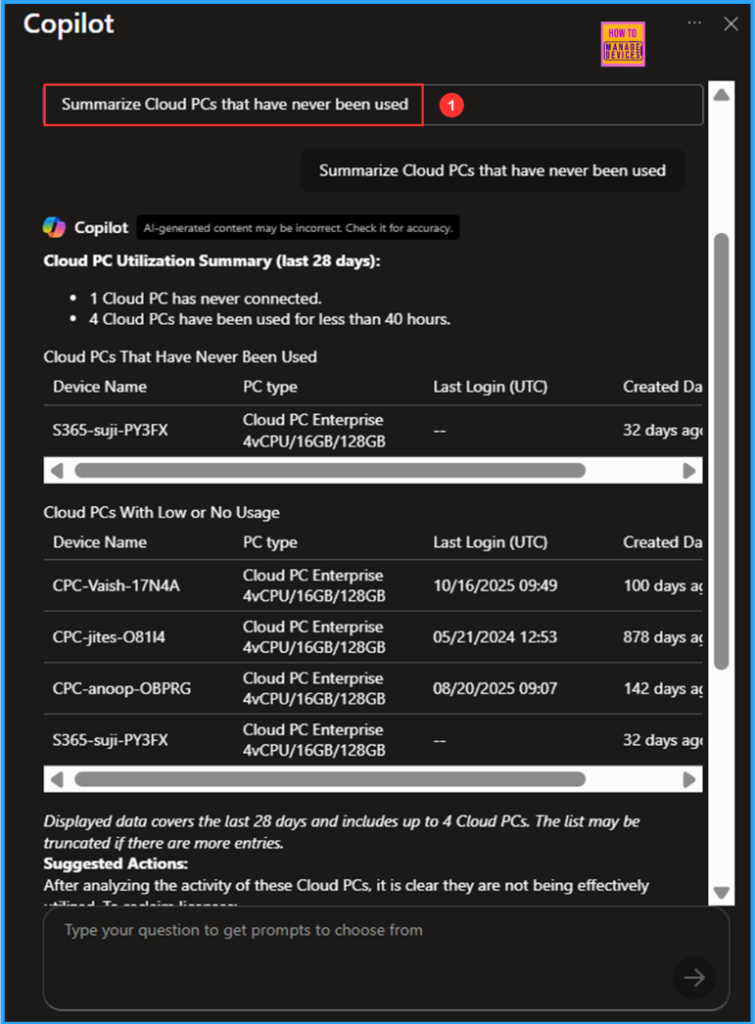Click the Copilot logo icon
Screen dimensions: 755x1024
[54, 228]
